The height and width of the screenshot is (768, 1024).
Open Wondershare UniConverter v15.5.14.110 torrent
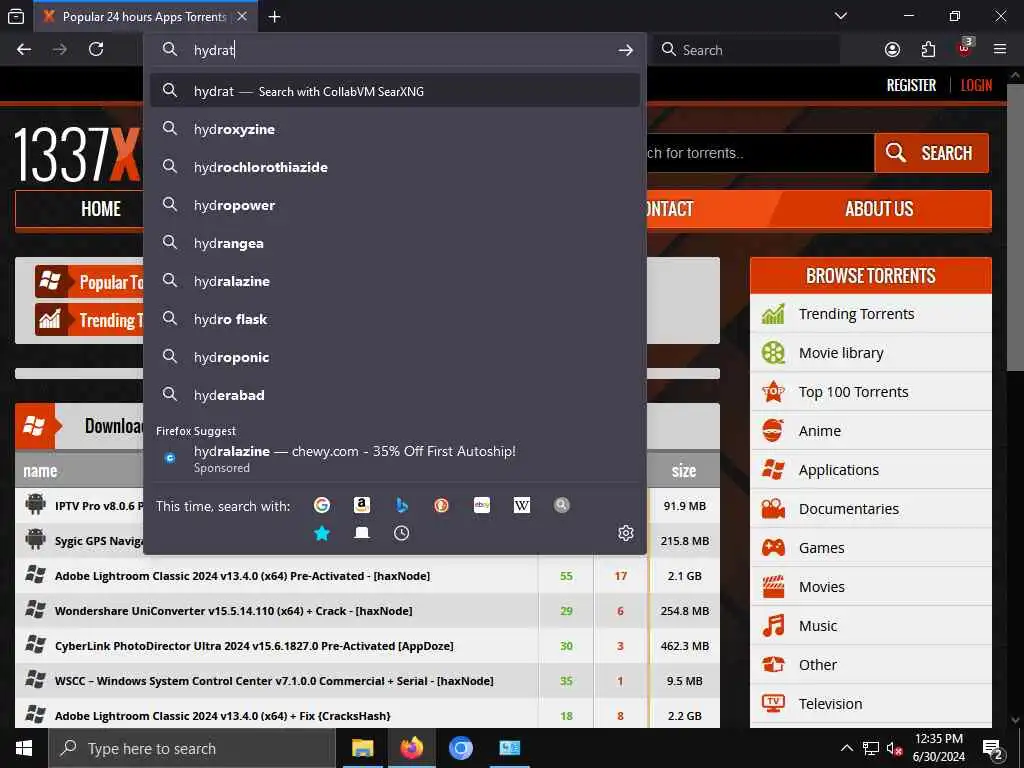click(x=234, y=611)
